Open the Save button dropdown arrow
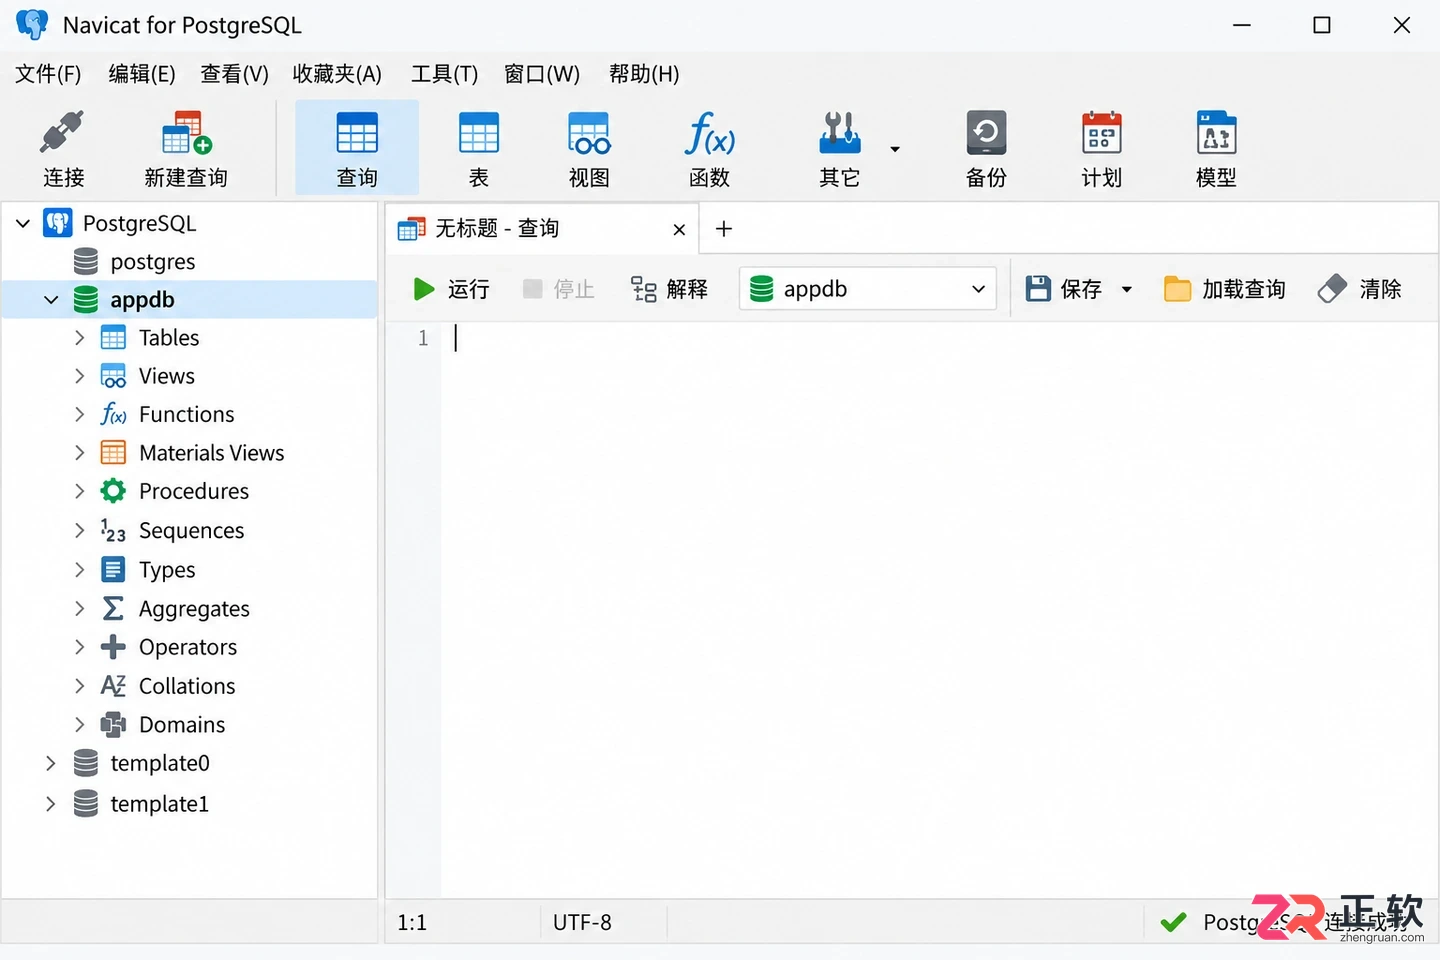The image size is (1440, 960). (1127, 289)
